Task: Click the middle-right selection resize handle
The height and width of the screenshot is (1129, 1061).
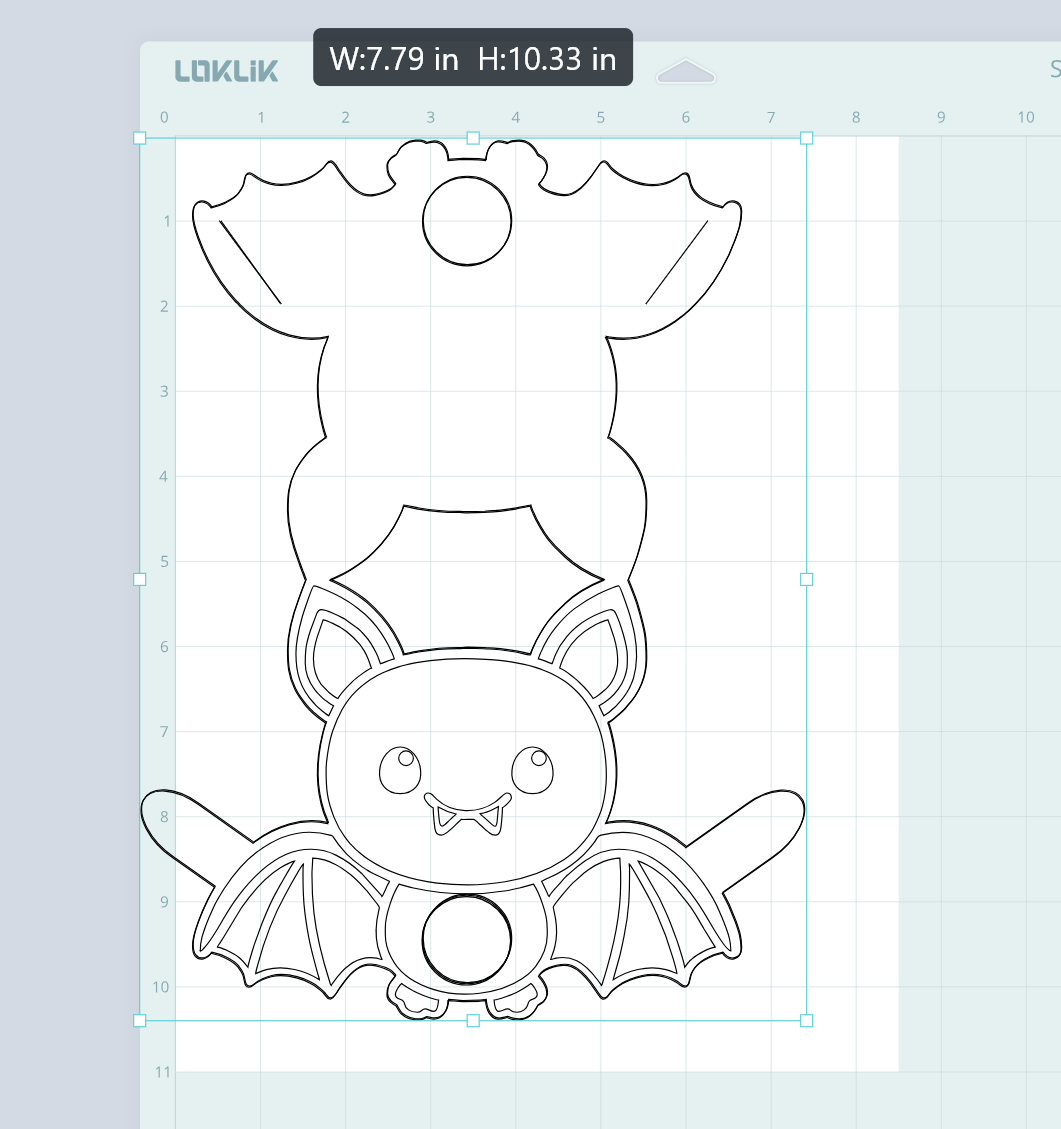Action: point(807,579)
